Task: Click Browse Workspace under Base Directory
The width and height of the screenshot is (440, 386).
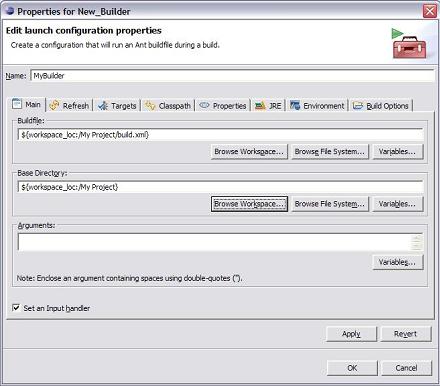Action: coord(249,204)
